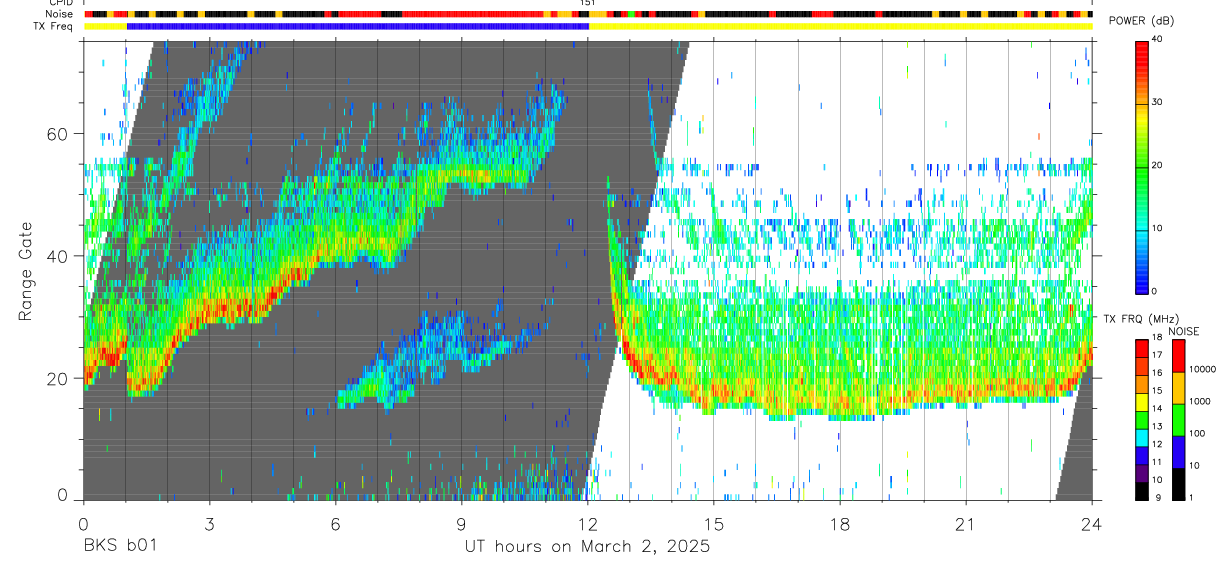This screenshot has height=567, width=1228.
Task: Click the '151' CPID value at top
Action: point(588,4)
